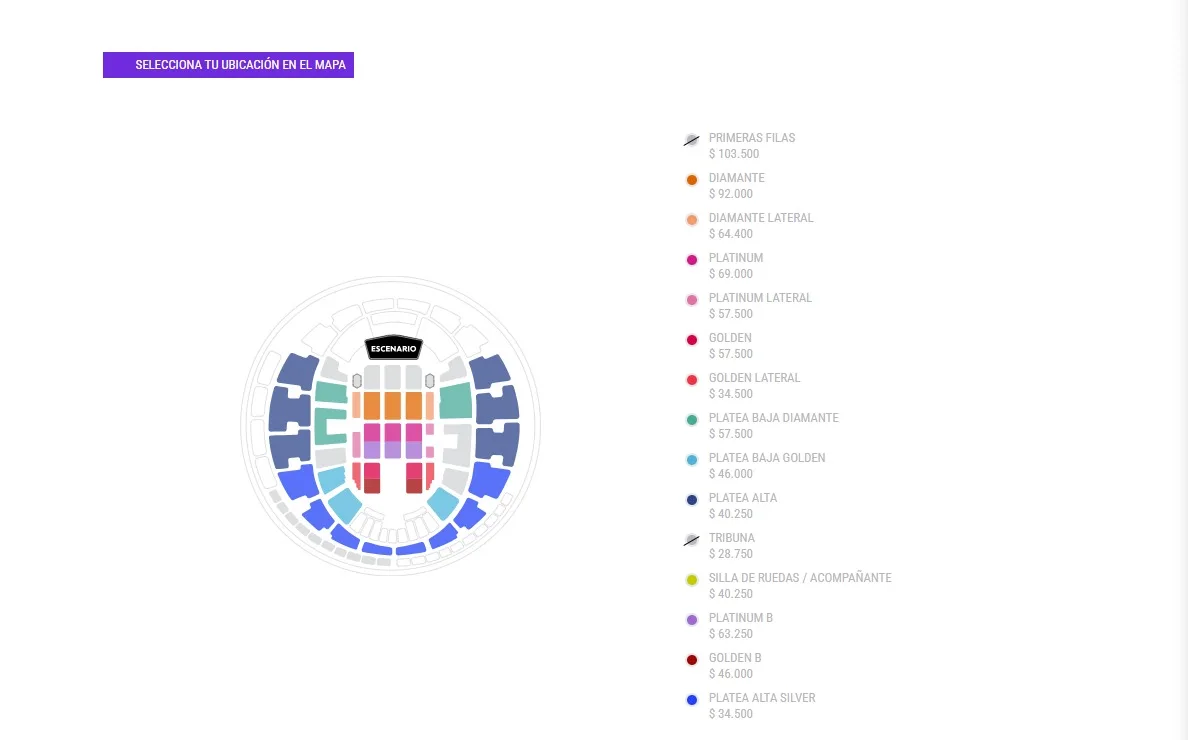Click the GOLDEN legend label
This screenshot has height=740, width=1188.
coord(730,338)
